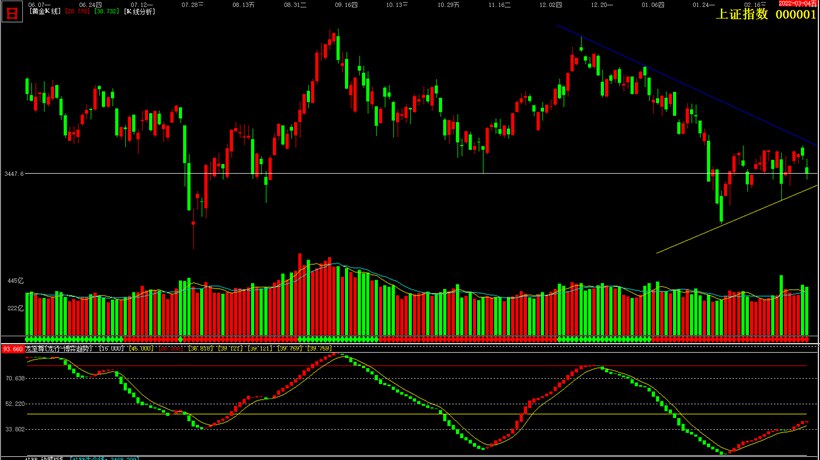This screenshot has height=460, width=820.
Task: Click the 01.24 date marker on timeline
Action: pyautogui.click(x=704, y=5)
